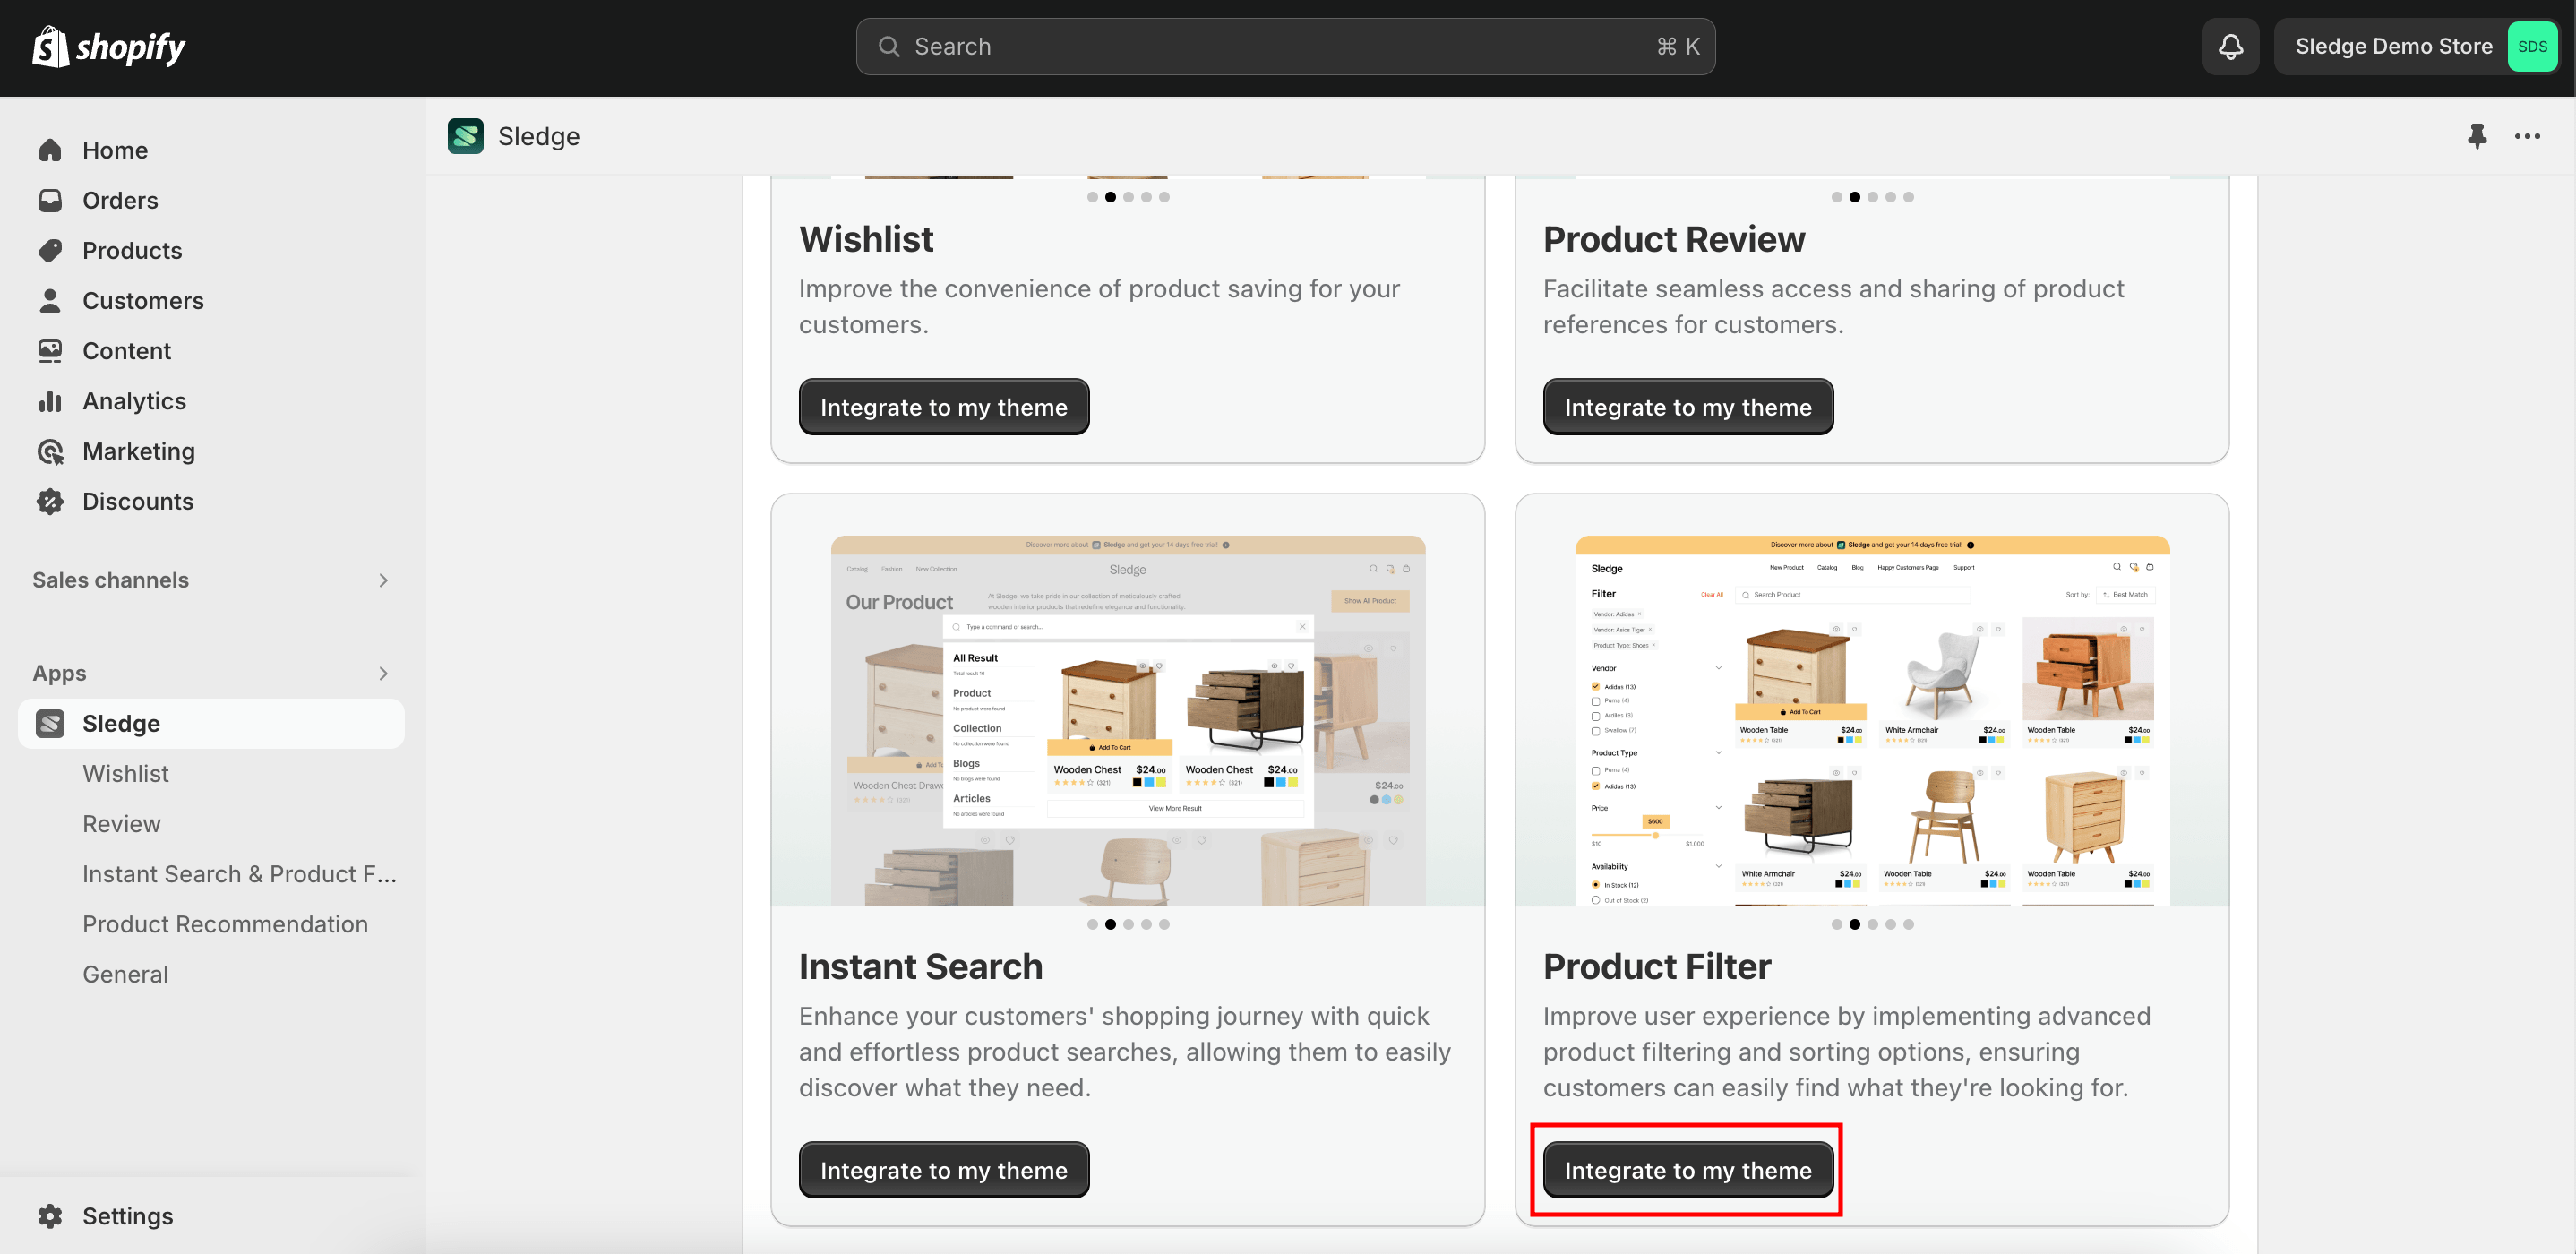Image resolution: width=2576 pixels, height=1254 pixels.
Task: Click the Settings gear icon bottom left
Action: pyautogui.click(x=51, y=1215)
